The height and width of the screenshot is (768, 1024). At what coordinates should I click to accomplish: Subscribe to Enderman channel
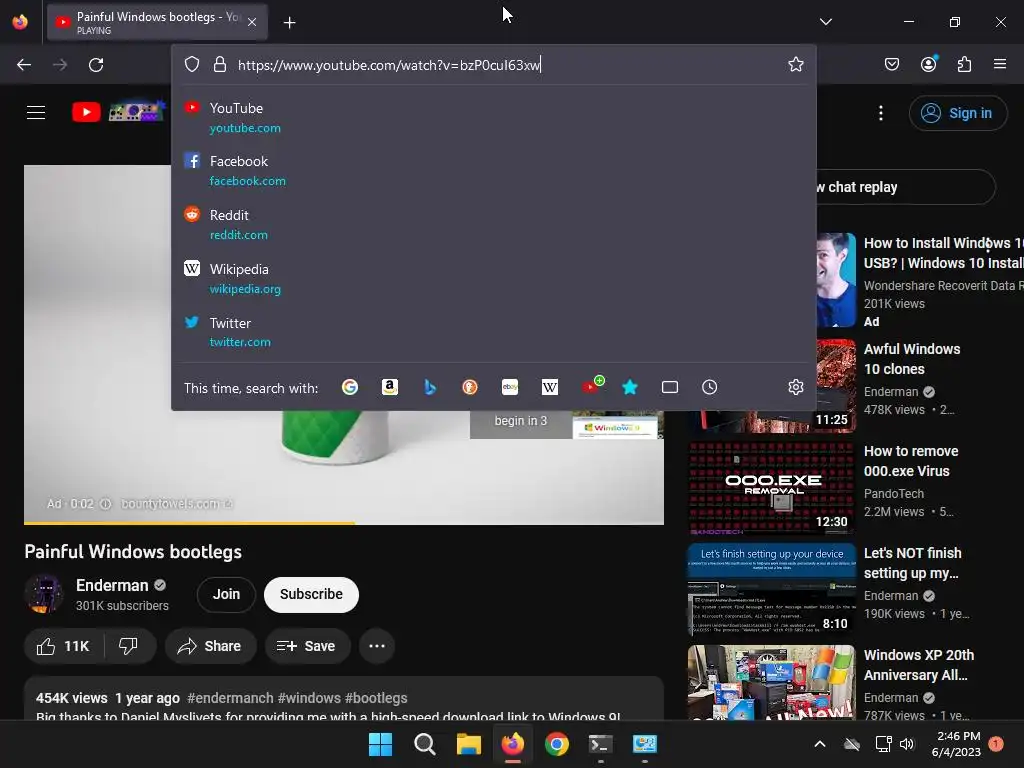point(312,594)
